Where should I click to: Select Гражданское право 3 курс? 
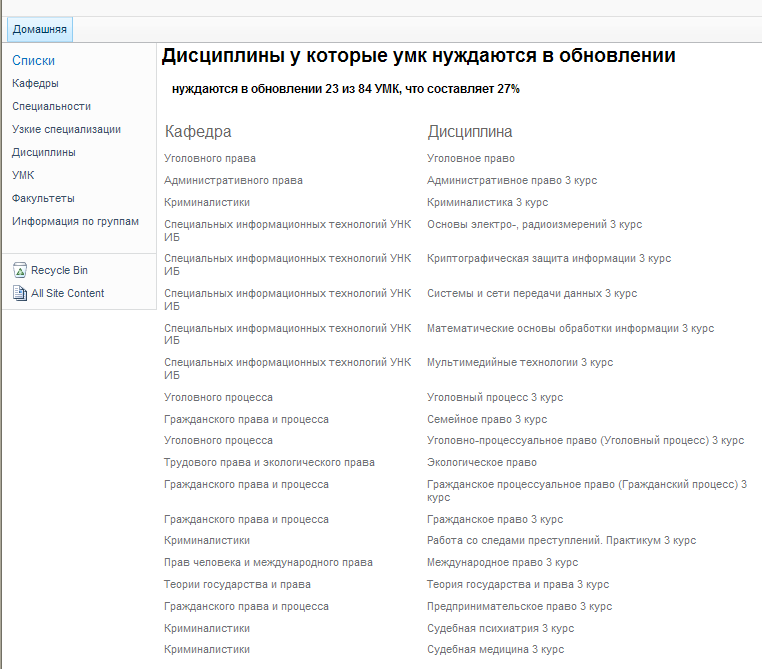click(x=495, y=519)
